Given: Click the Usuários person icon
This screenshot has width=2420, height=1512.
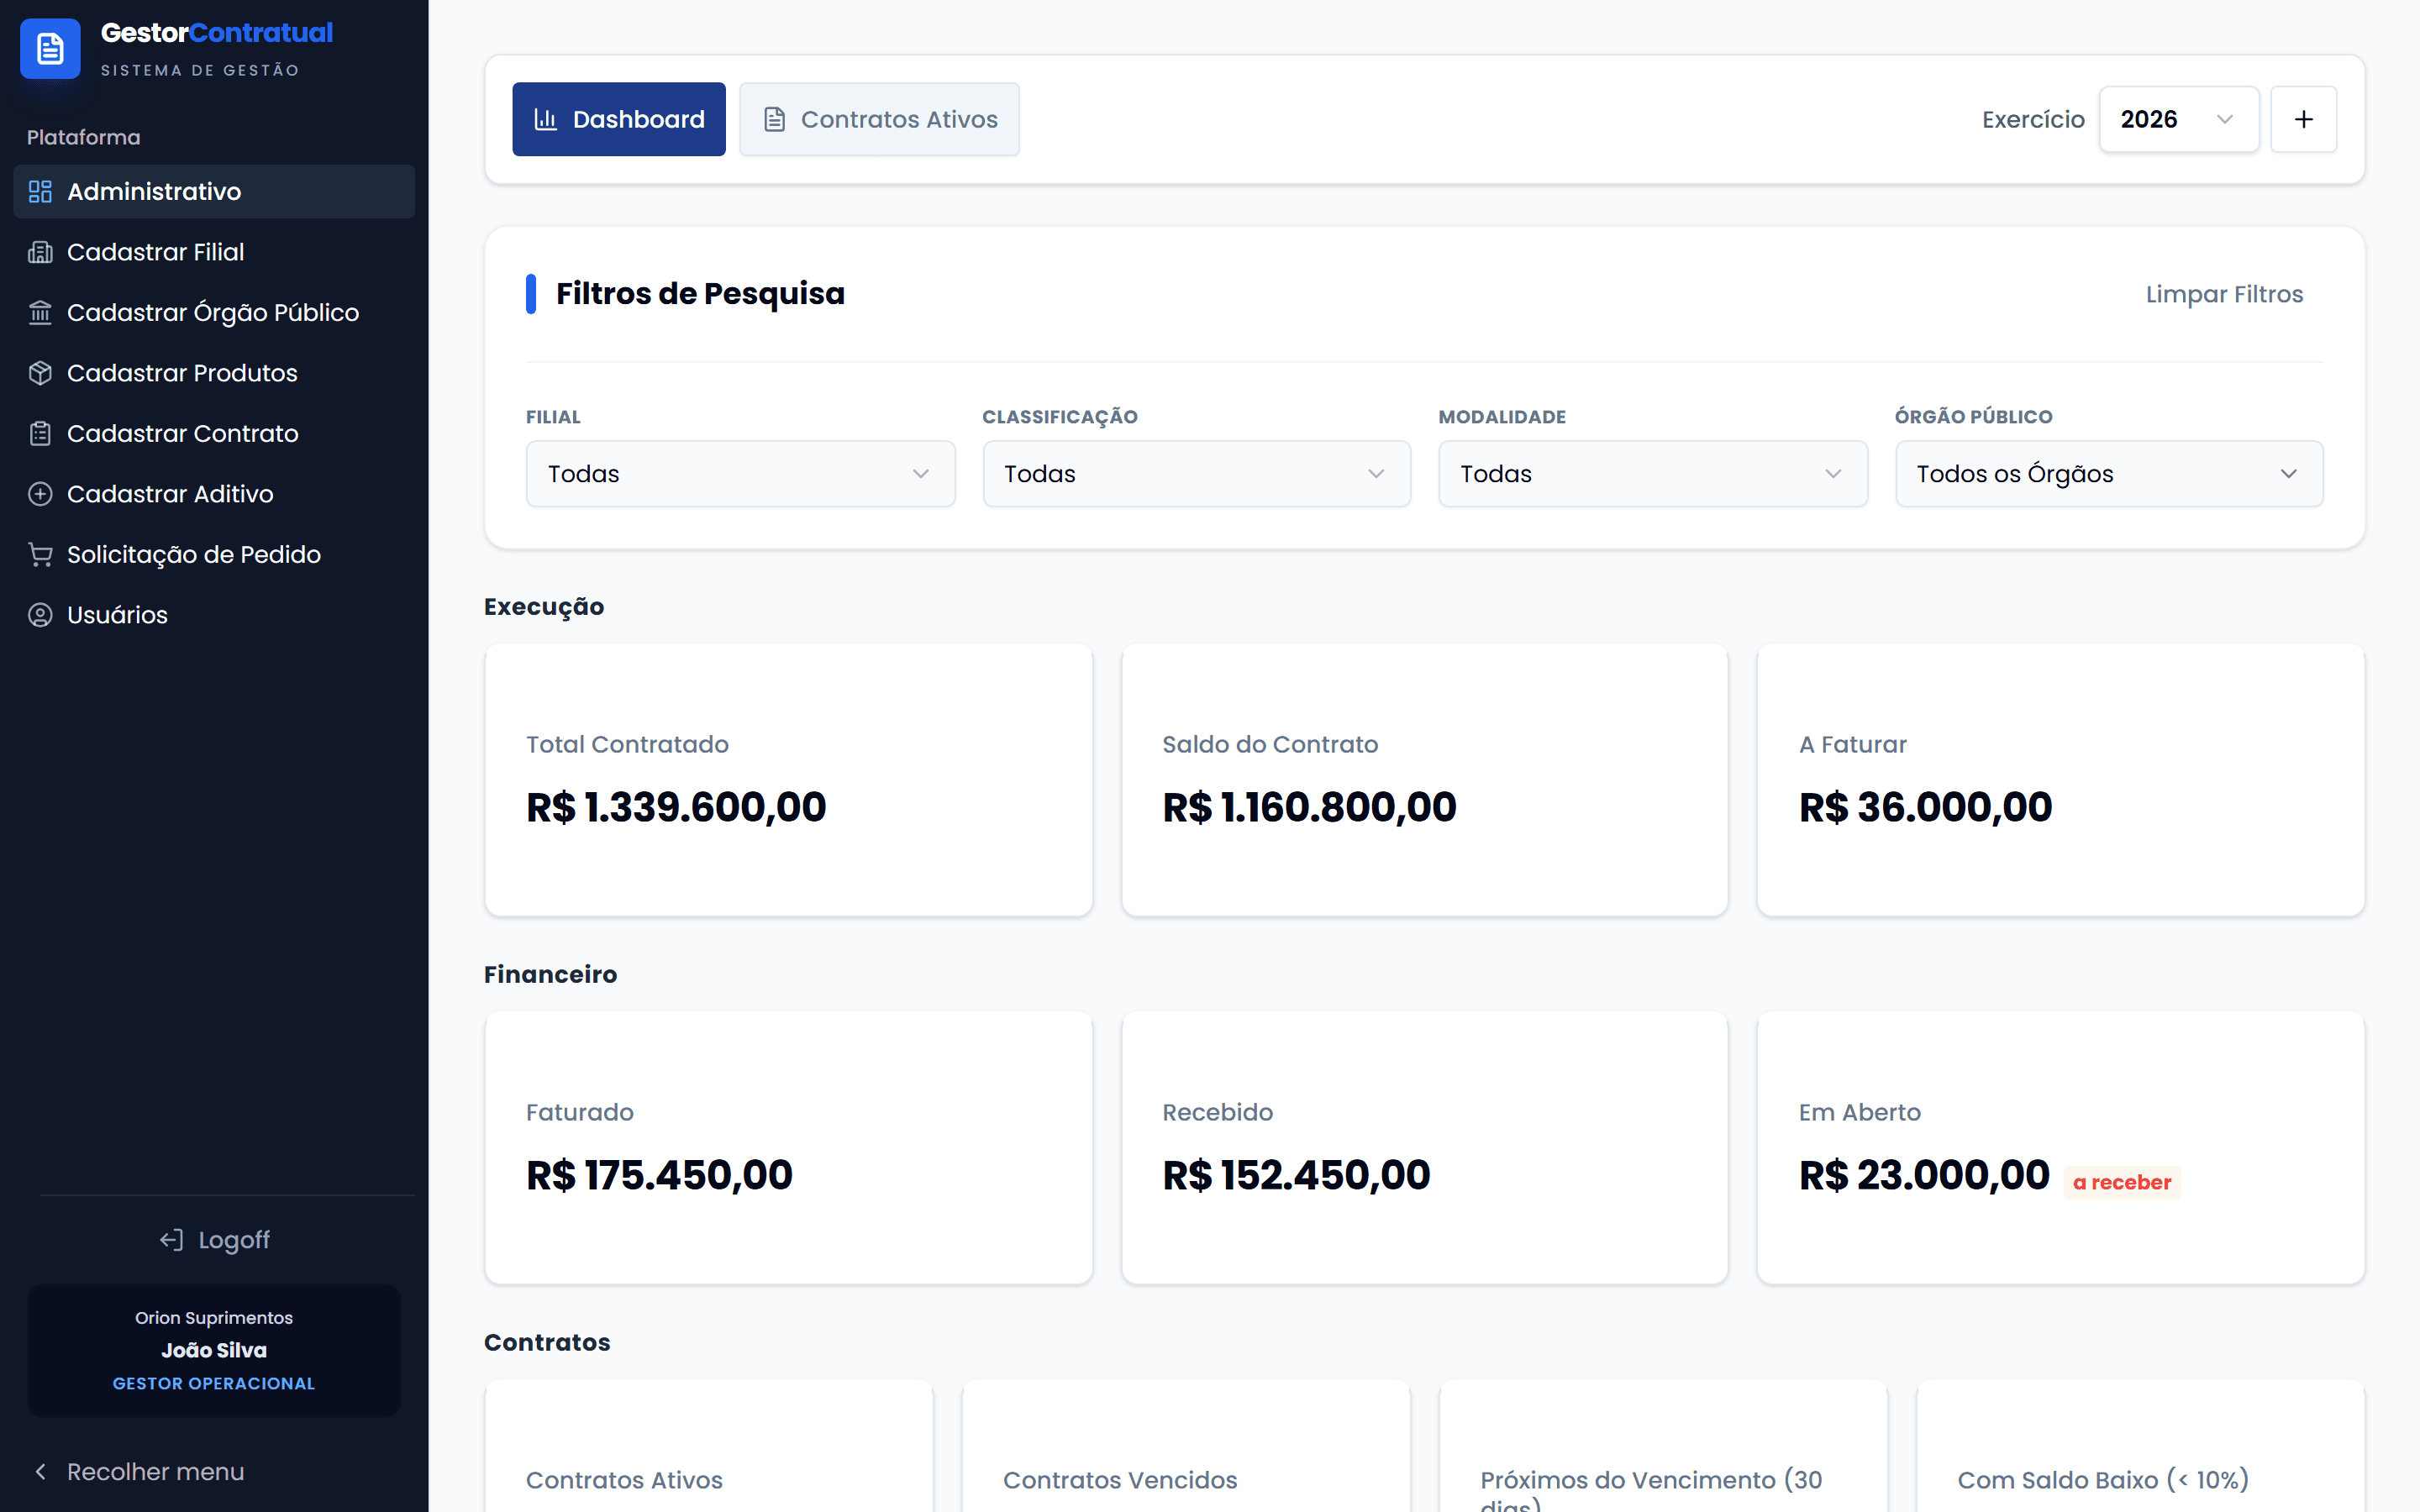Looking at the screenshot, I should [40, 615].
